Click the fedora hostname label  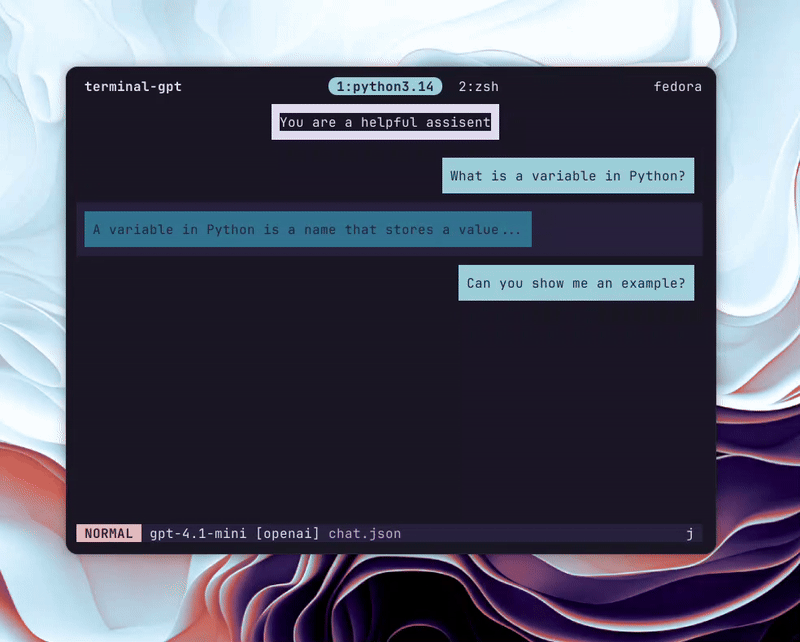[677, 87]
